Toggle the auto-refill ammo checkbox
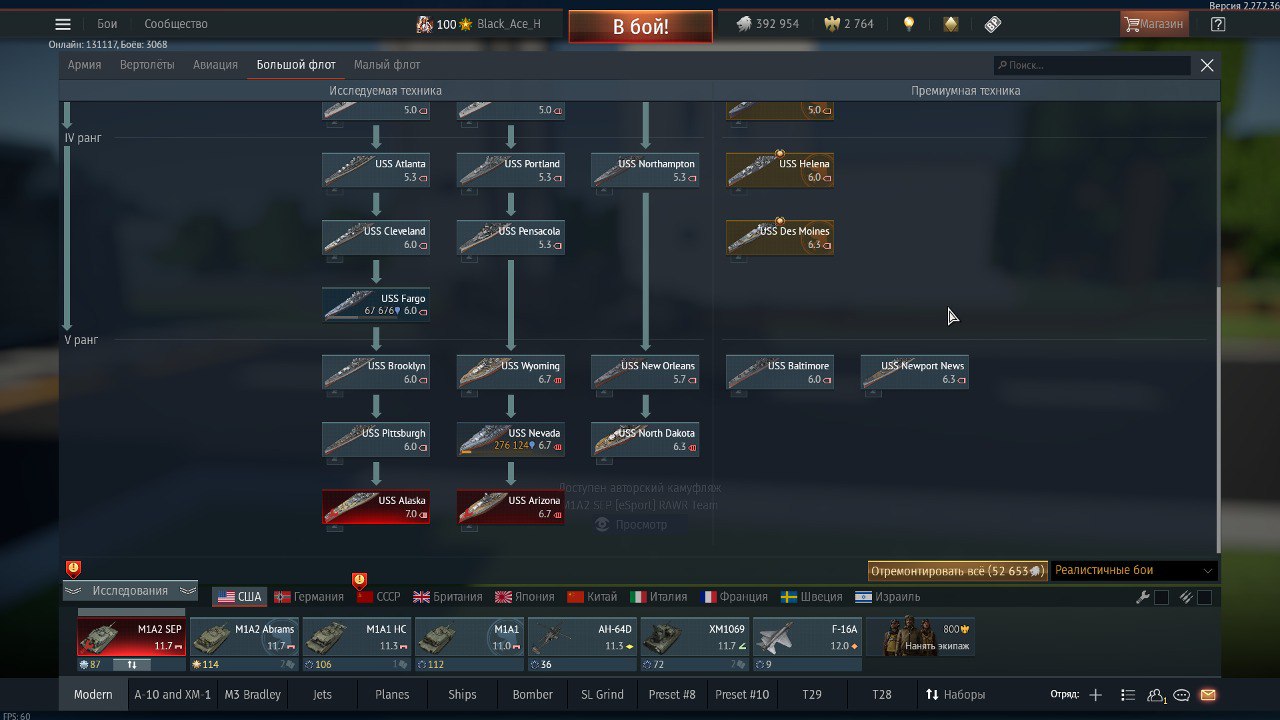Viewport: 1280px width, 720px height. point(1204,598)
